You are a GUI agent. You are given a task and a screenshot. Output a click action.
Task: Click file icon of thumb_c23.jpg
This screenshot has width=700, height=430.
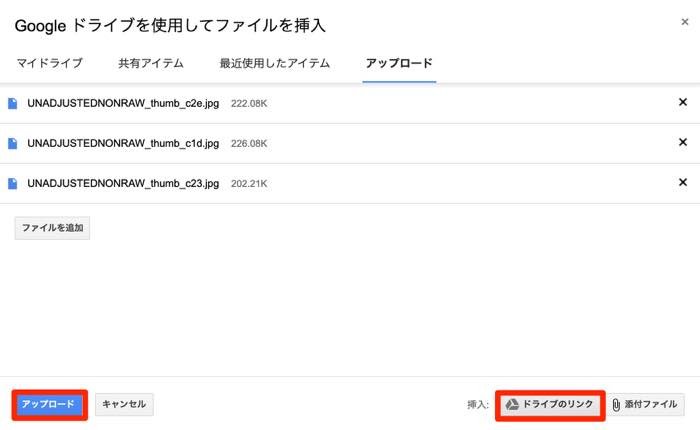click(12, 184)
